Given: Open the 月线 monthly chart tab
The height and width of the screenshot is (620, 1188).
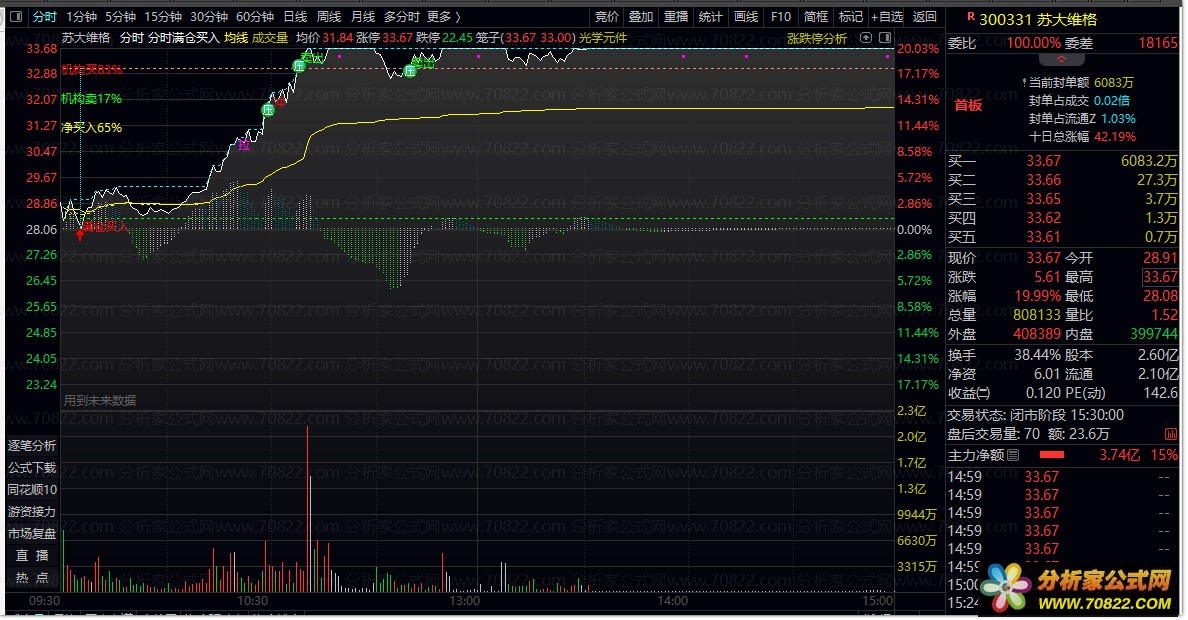Looking at the screenshot, I should pos(363,17).
